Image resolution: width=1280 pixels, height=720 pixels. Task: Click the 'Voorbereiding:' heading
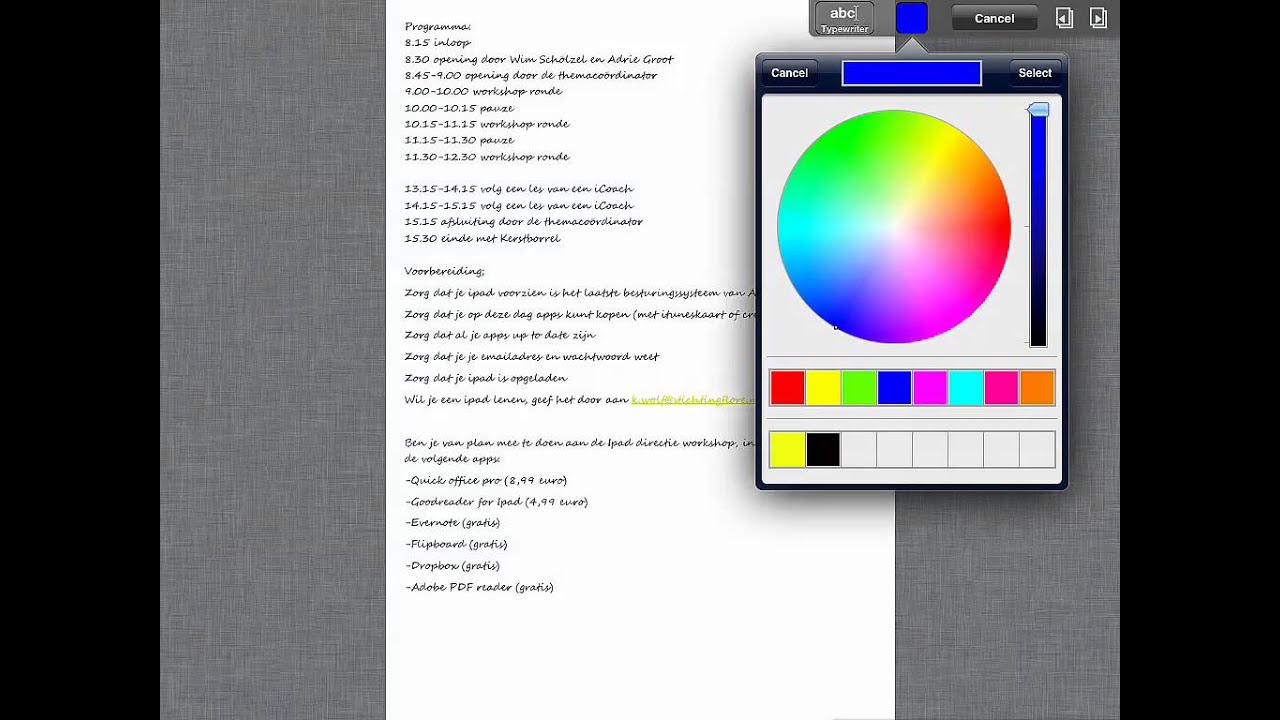444,271
